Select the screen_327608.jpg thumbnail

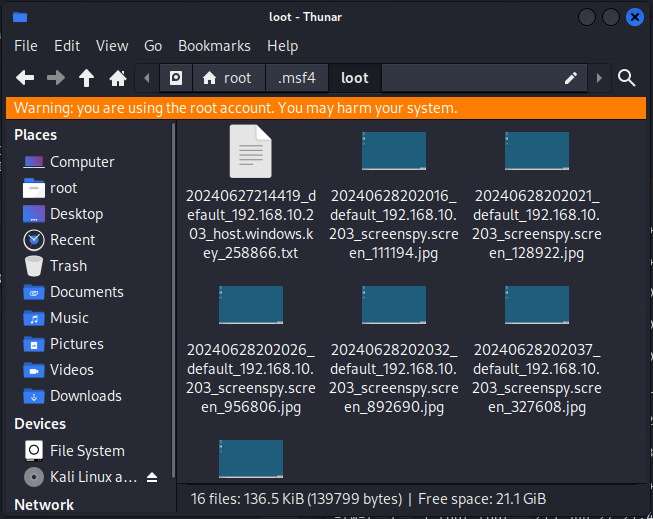(537, 305)
